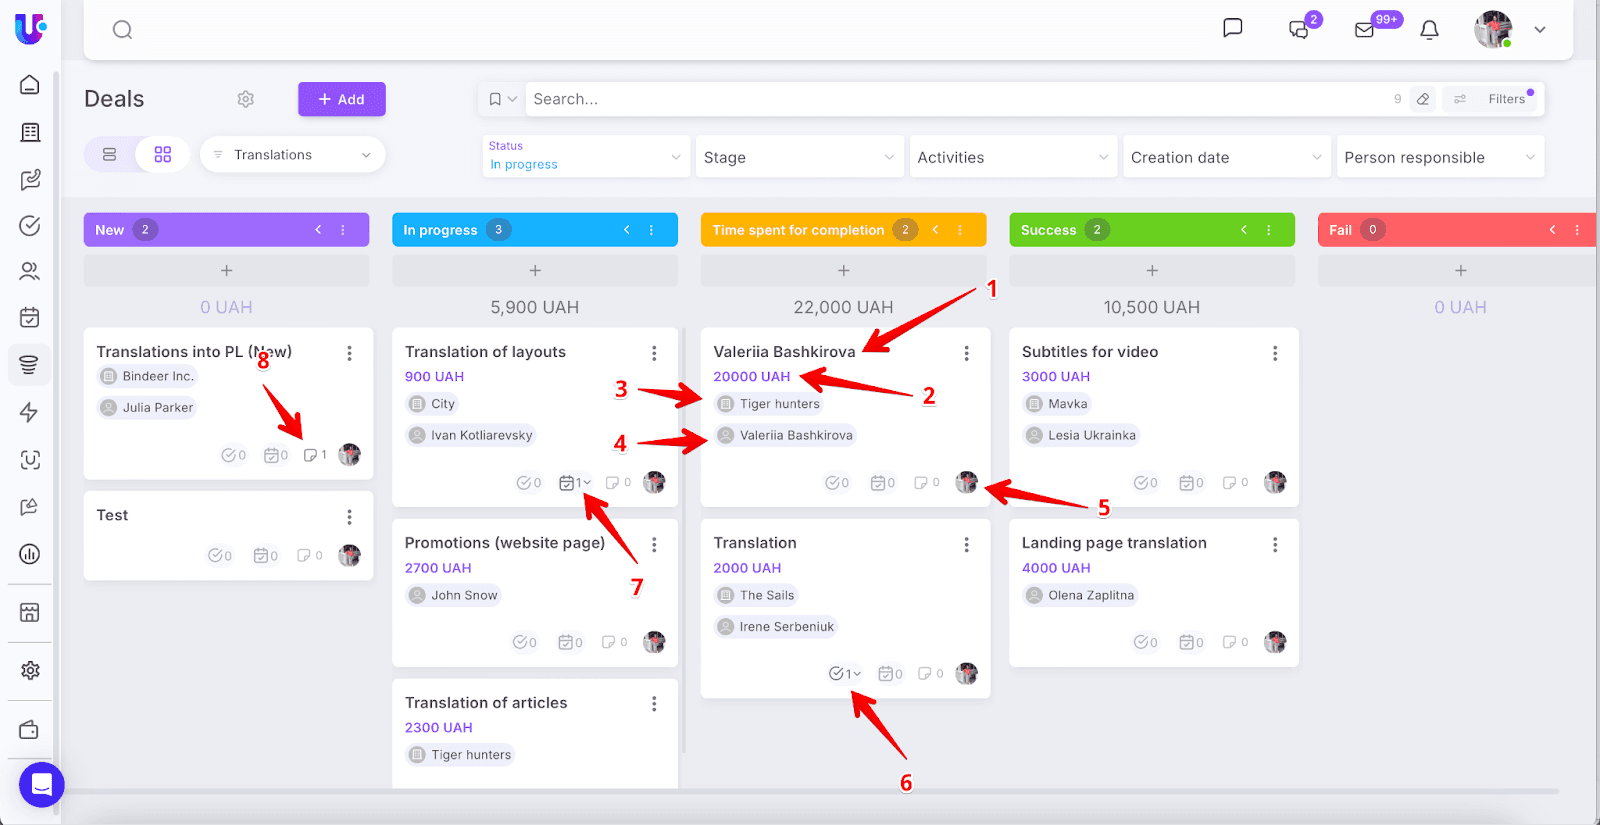The image size is (1600, 825).
Task: Click the email inbox icon with 99+ badge
Action: pyautogui.click(x=1364, y=30)
